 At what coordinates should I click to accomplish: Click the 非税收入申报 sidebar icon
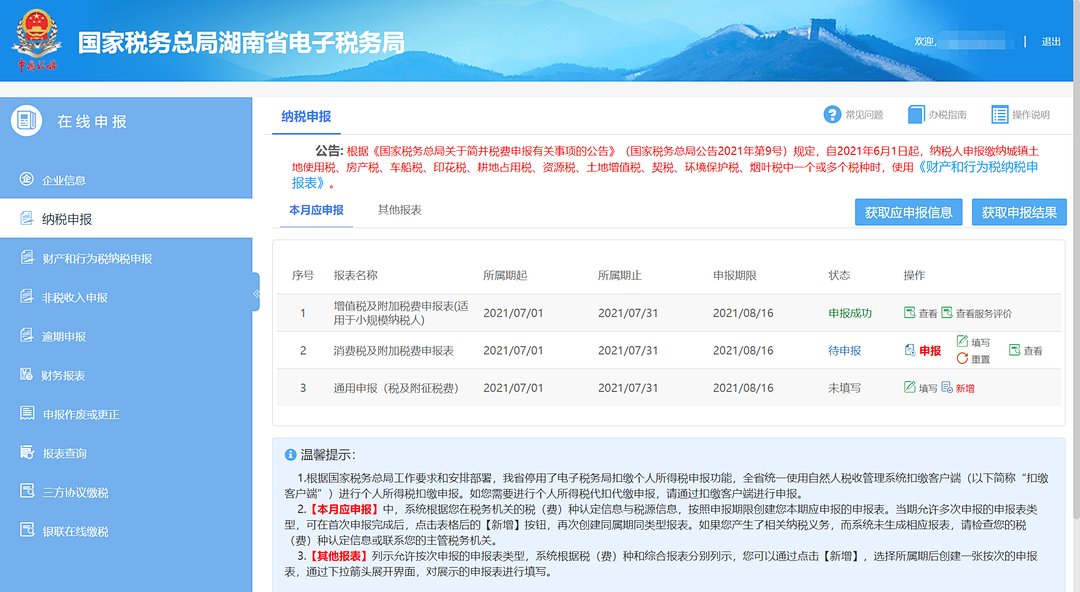tap(26, 296)
